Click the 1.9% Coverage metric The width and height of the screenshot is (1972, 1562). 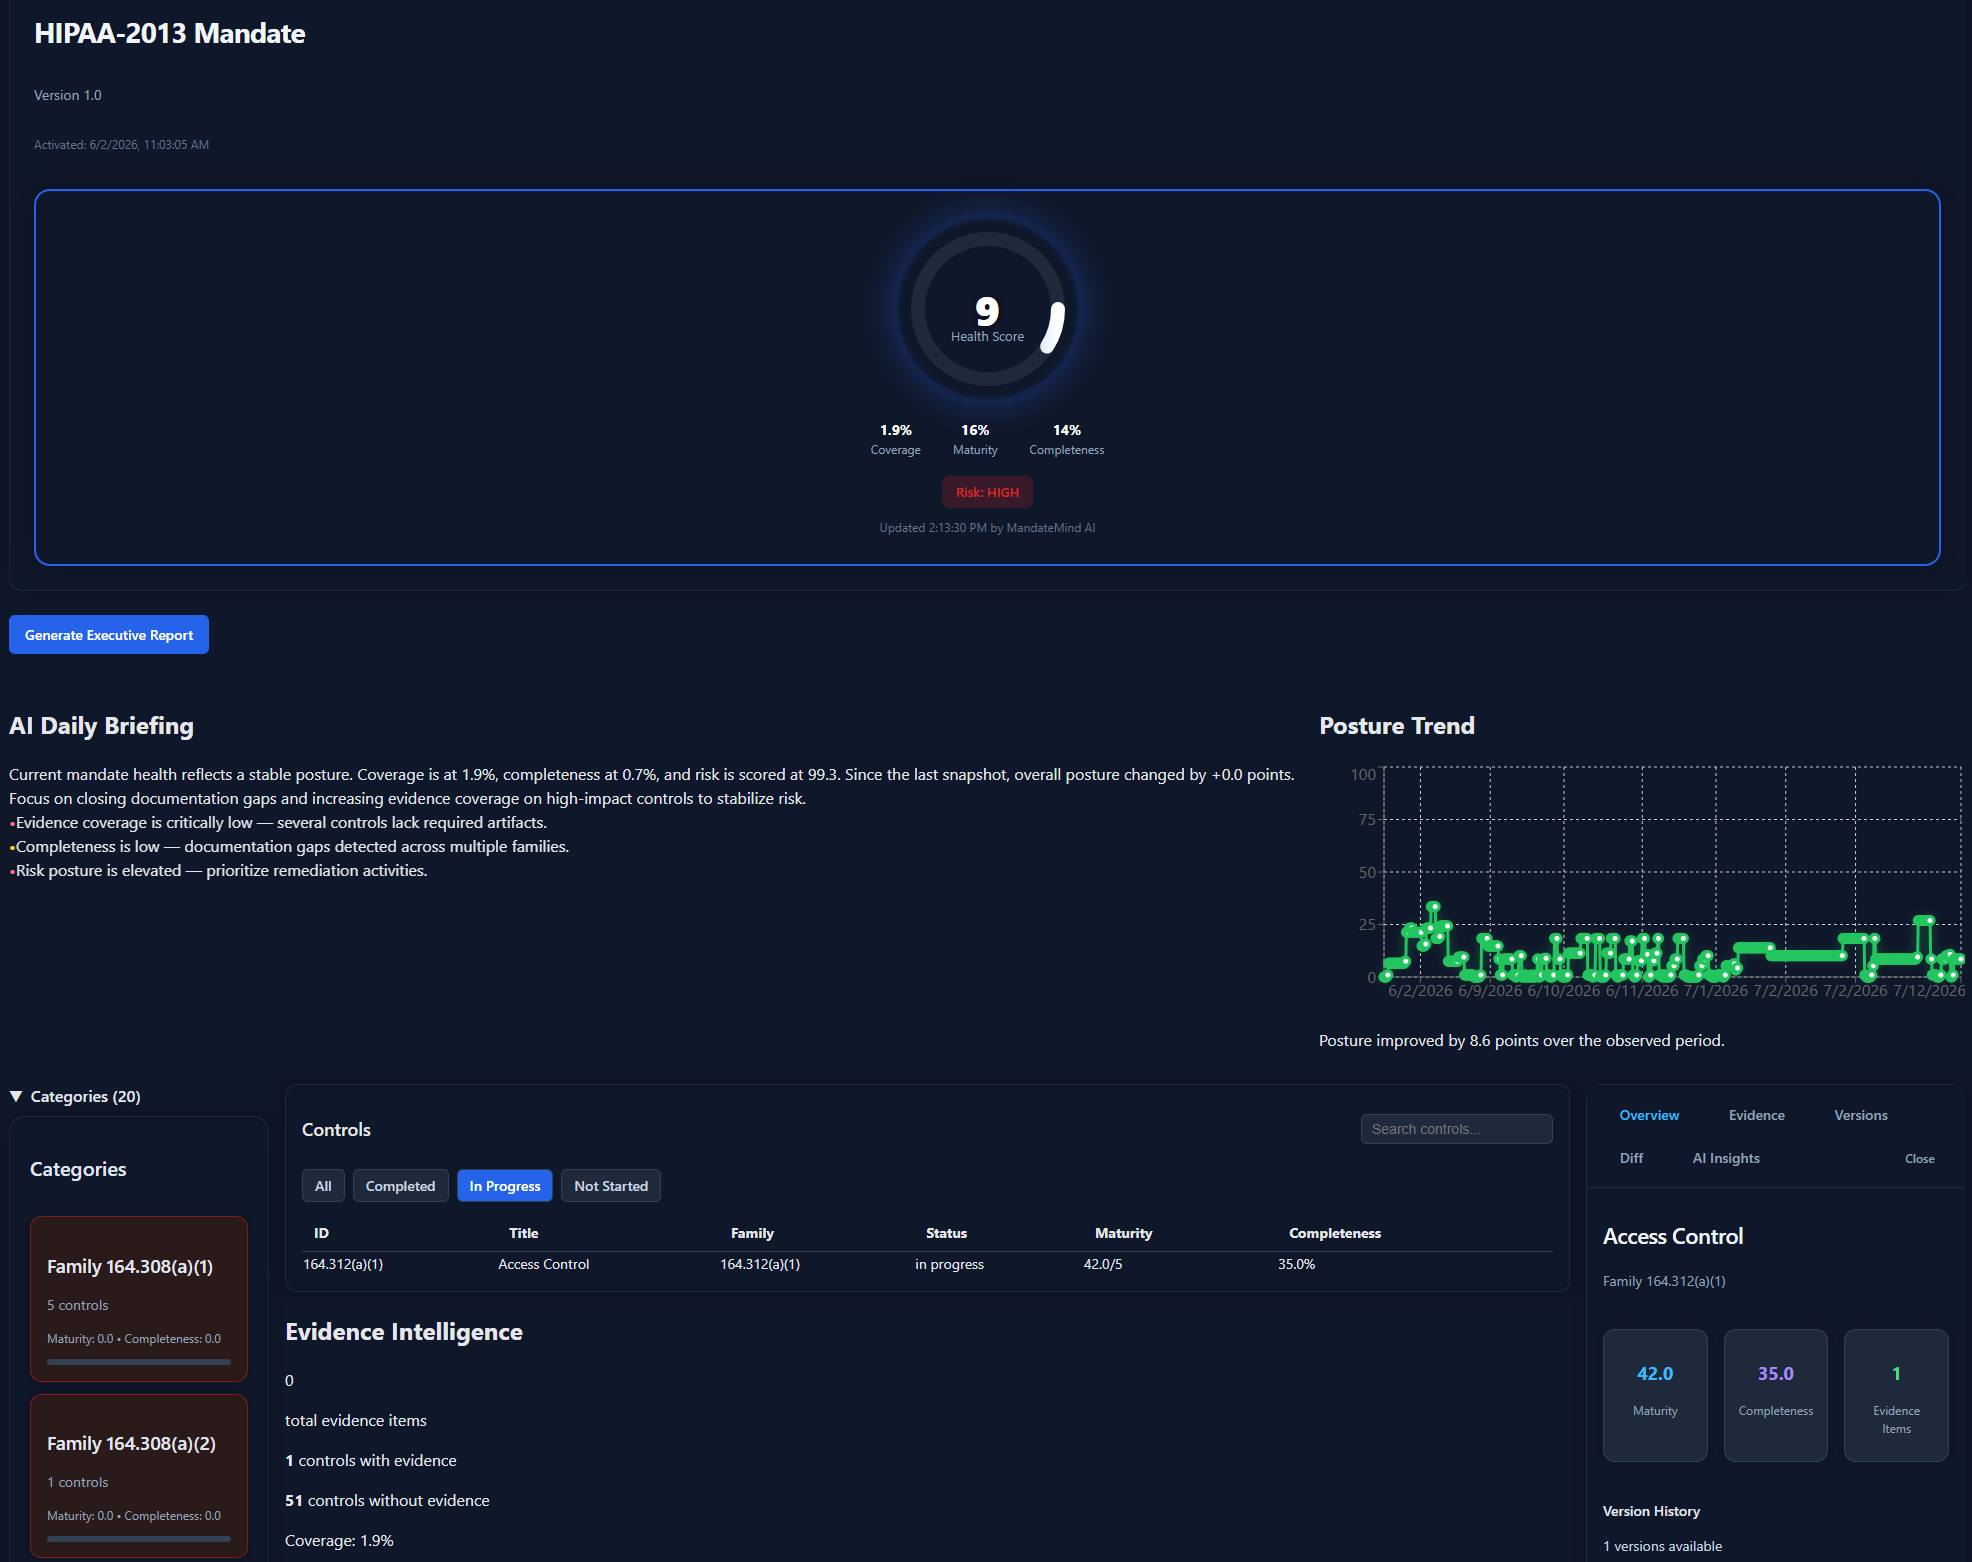(x=895, y=439)
